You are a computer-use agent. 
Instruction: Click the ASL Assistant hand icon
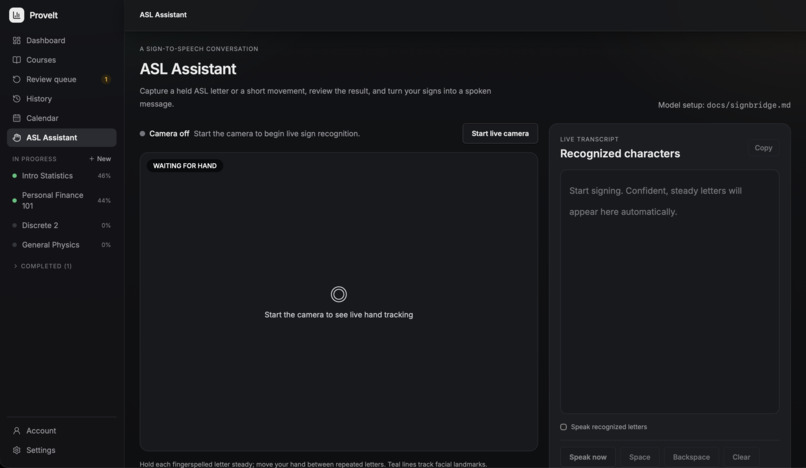pos(16,137)
